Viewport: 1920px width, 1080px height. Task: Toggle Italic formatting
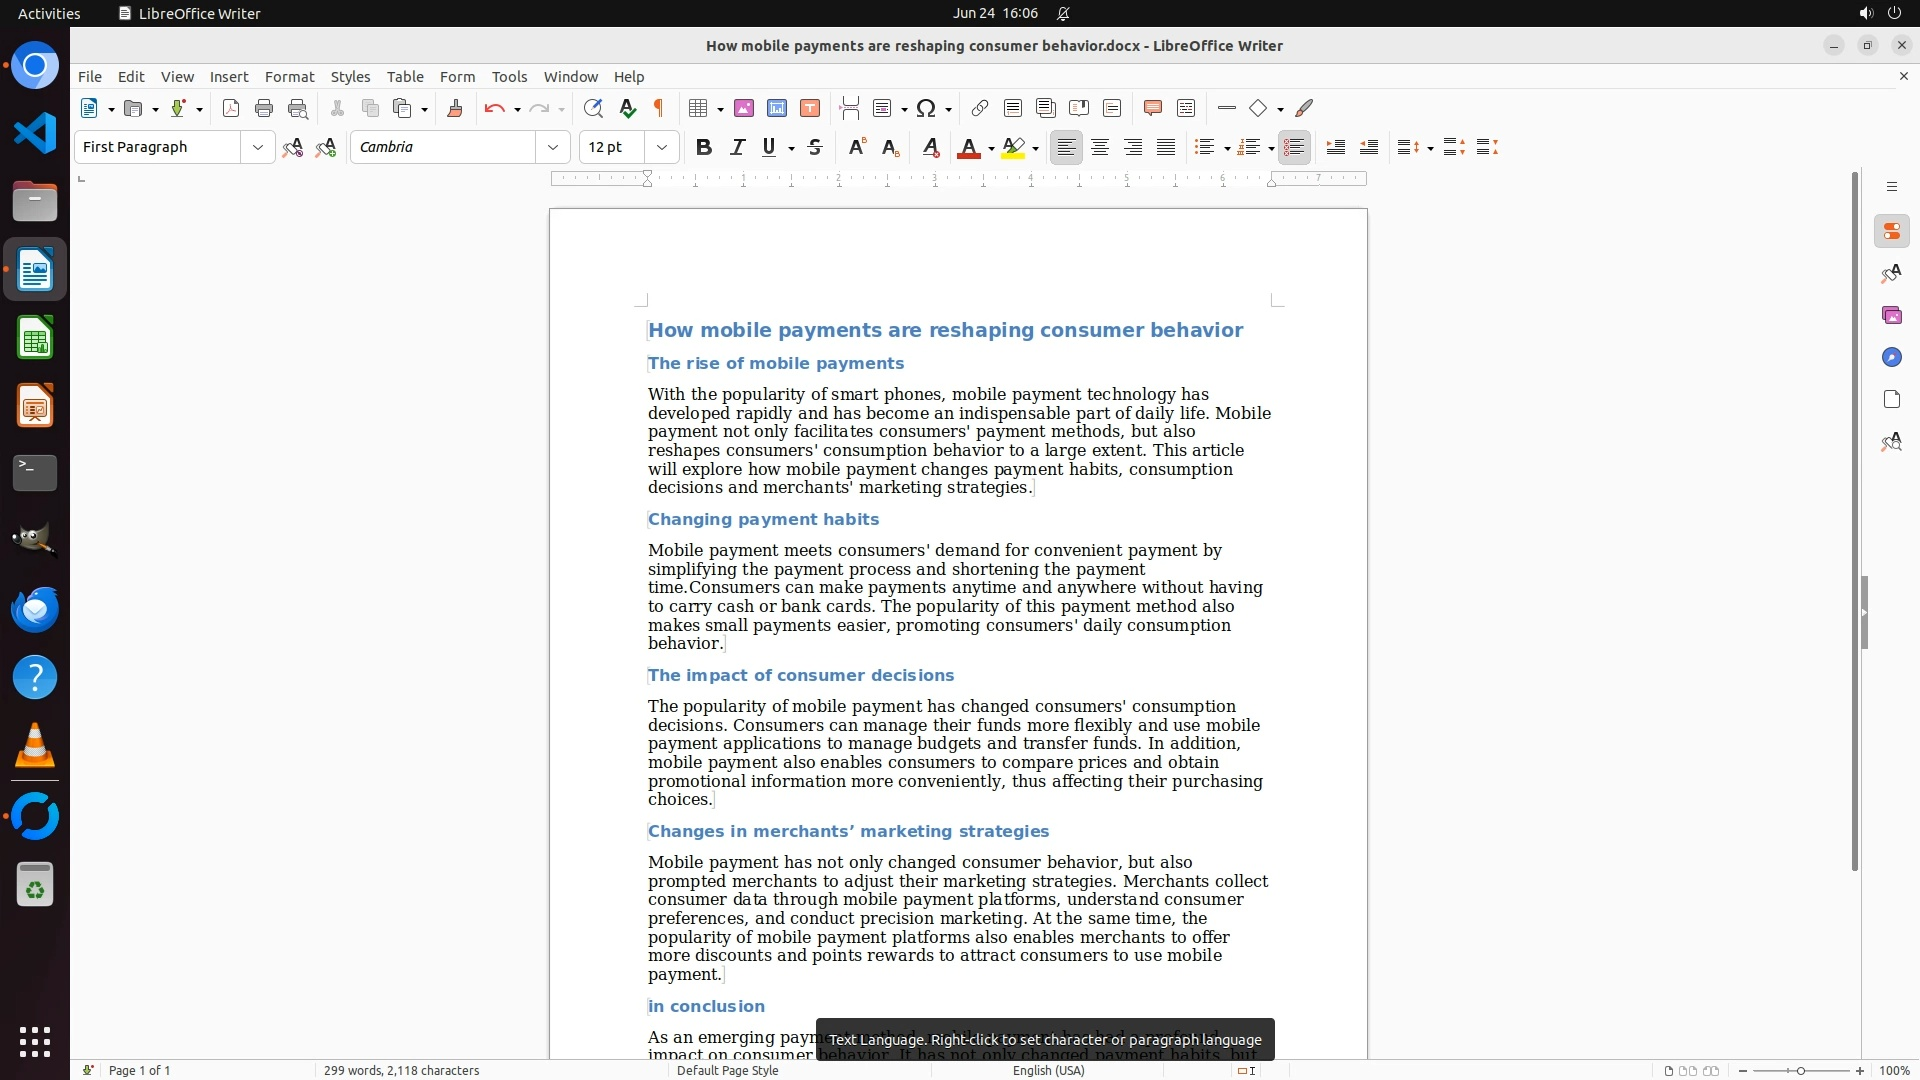point(737,147)
